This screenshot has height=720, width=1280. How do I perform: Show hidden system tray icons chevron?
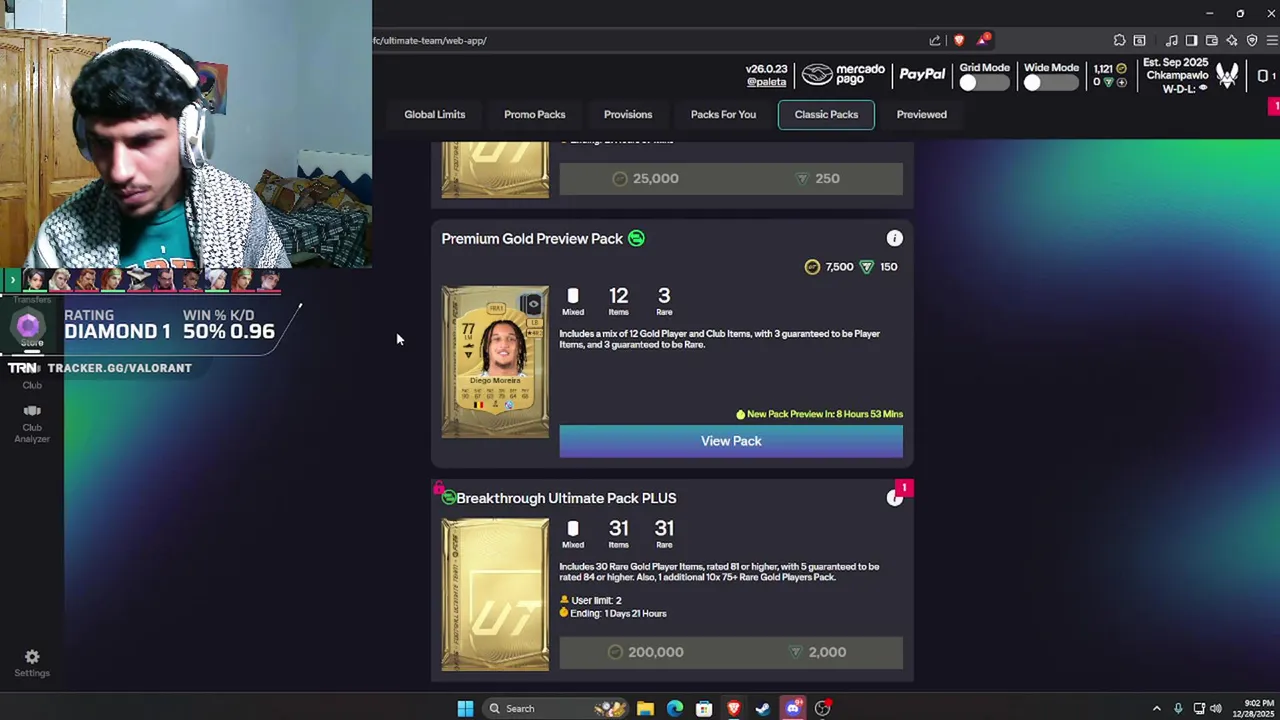(1157, 708)
